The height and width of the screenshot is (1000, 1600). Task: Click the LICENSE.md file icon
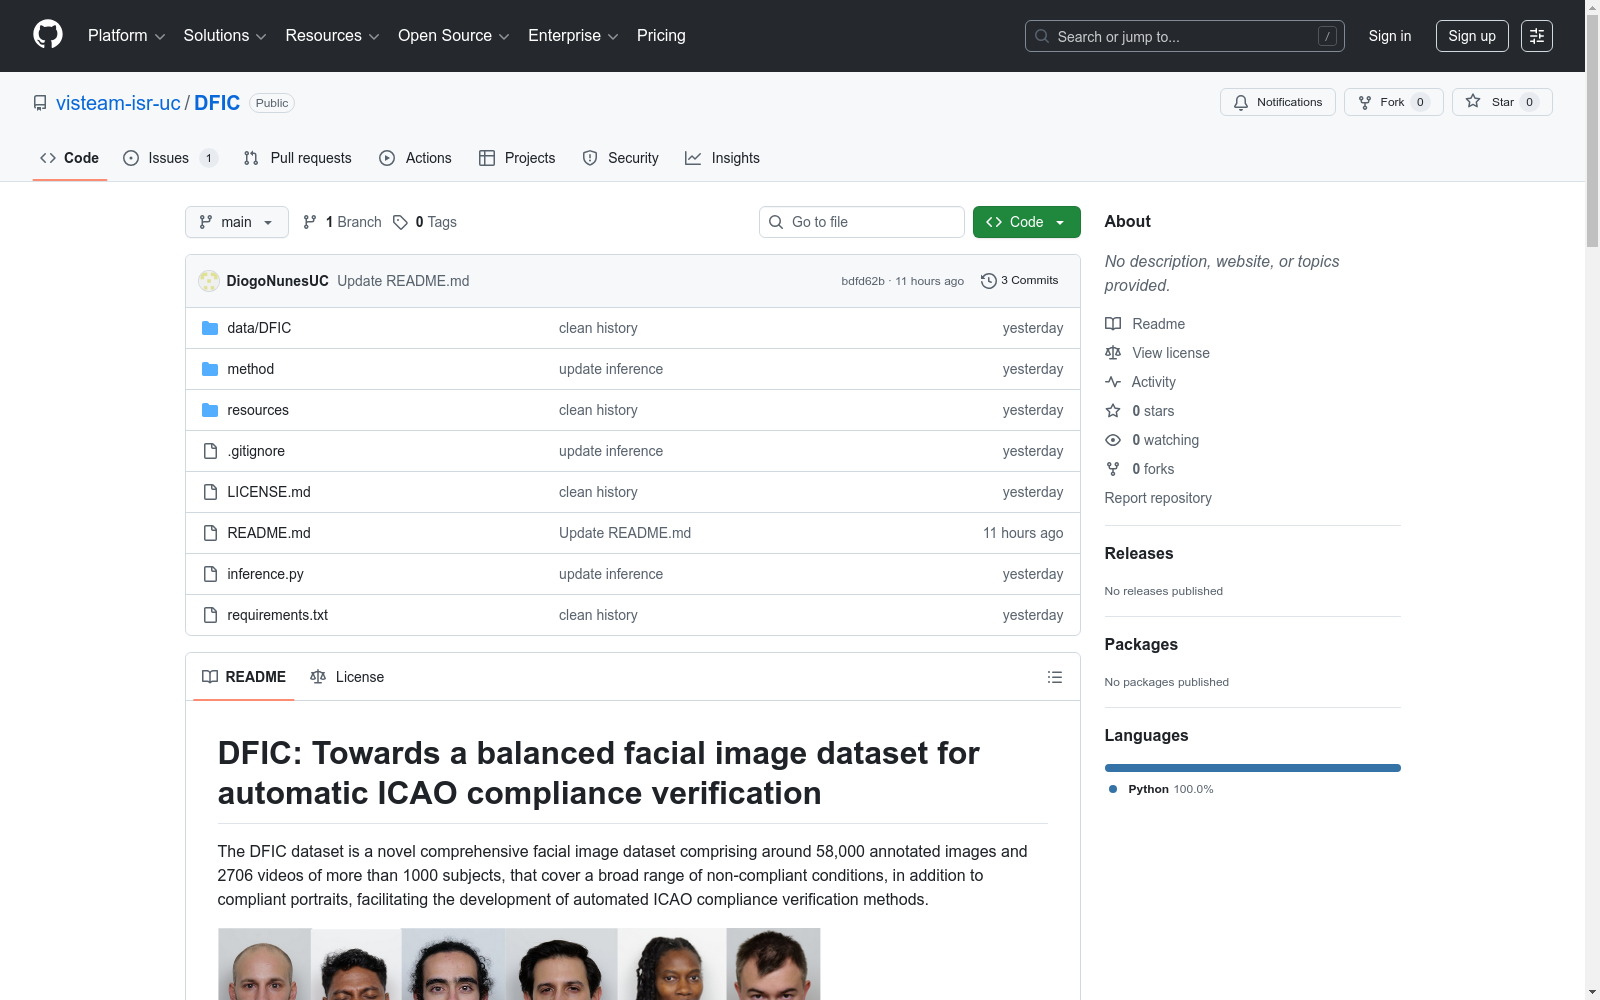(x=210, y=492)
